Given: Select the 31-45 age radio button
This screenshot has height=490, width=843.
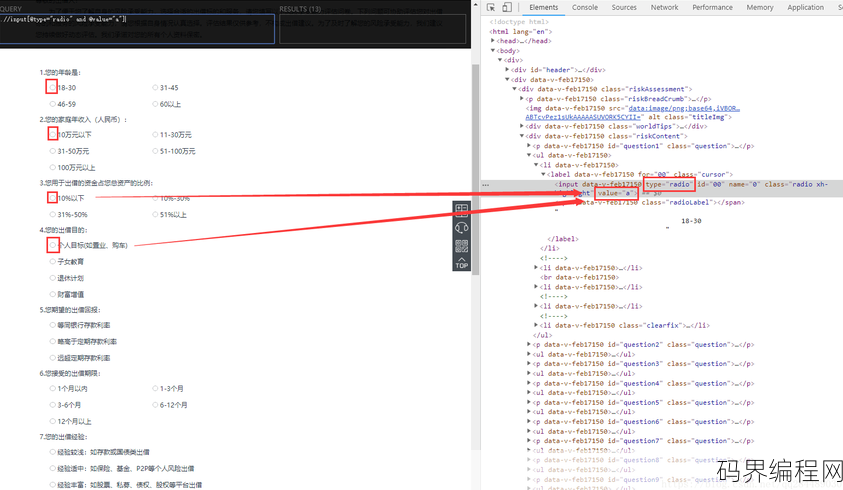Looking at the screenshot, I should 155,87.
